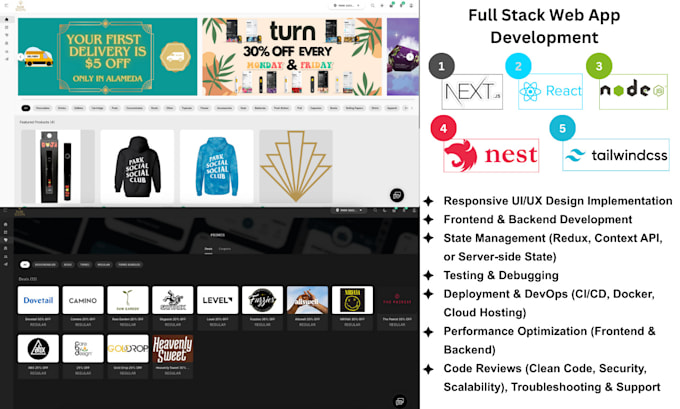Open the black triangle logo deal card

coord(38,356)
